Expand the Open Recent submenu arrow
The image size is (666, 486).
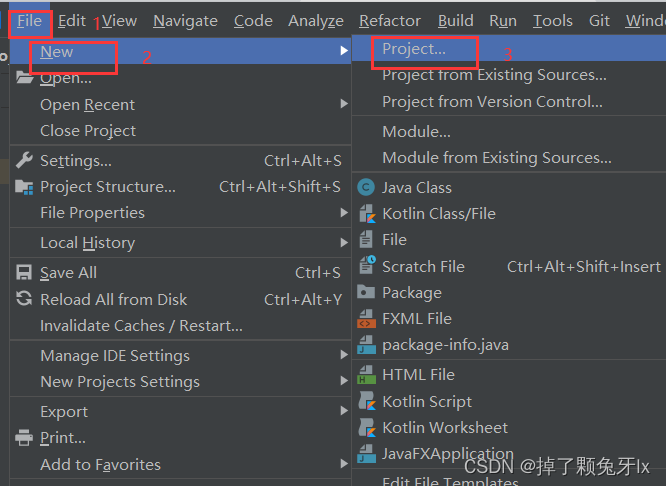(344, 104)
